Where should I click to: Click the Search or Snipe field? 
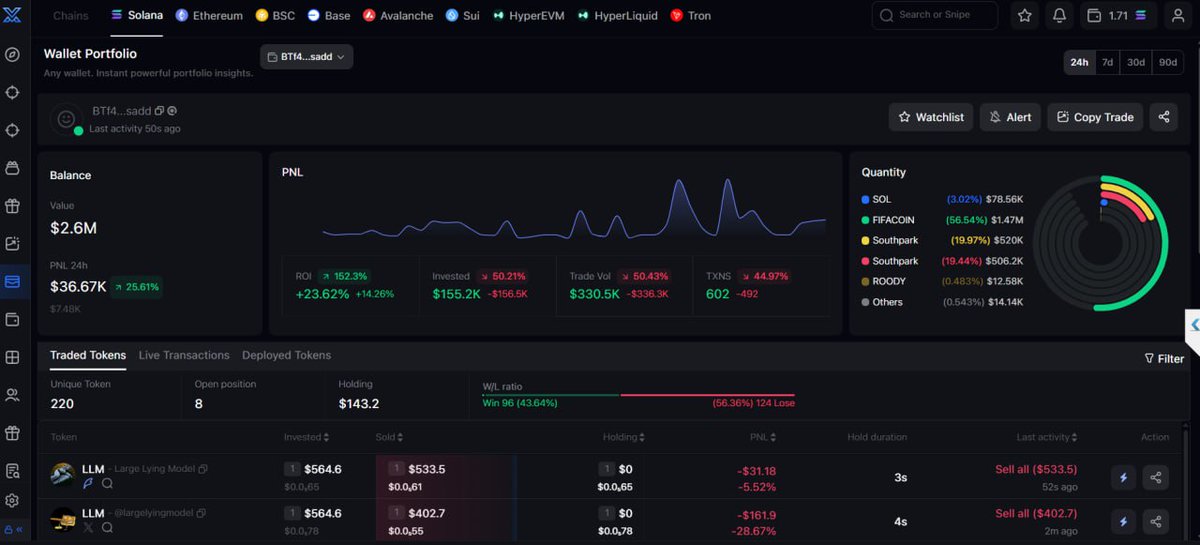tap(935, 15)
